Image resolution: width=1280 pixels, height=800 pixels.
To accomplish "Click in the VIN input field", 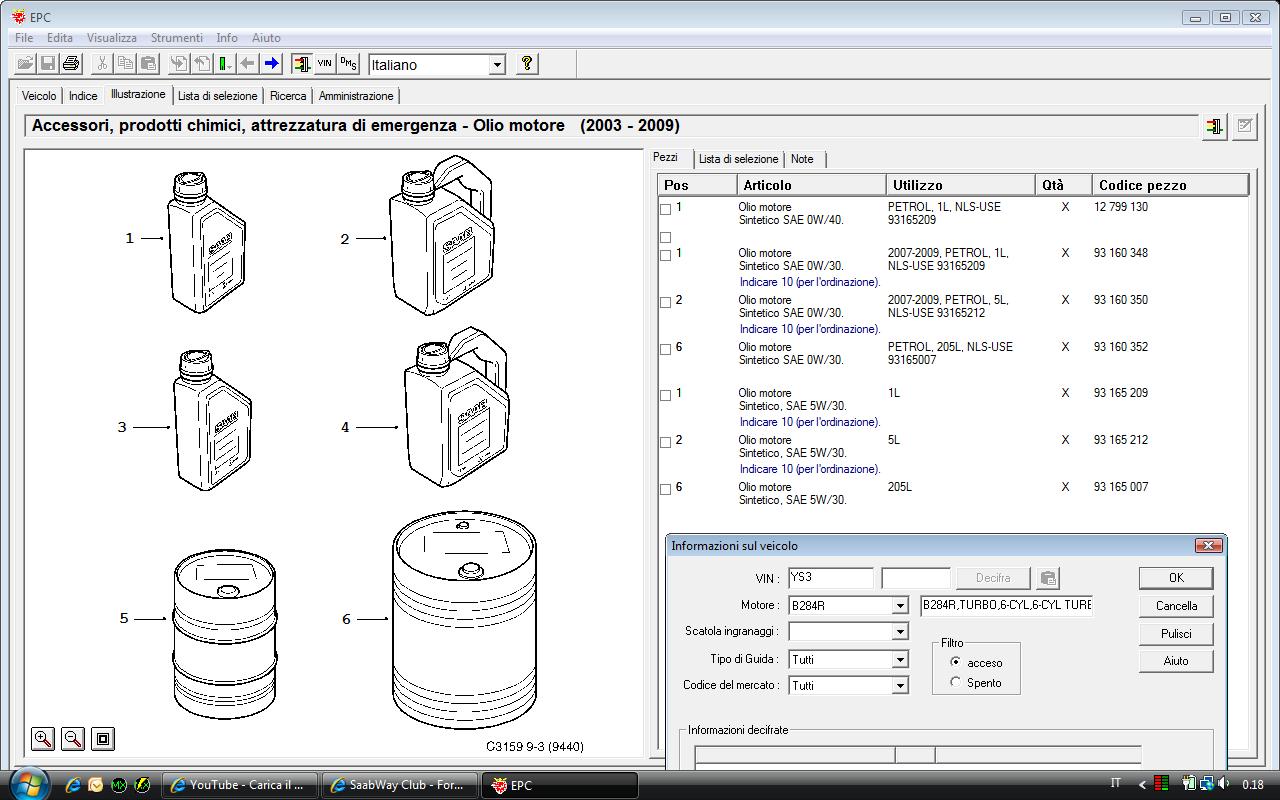I will click(830, 578).
